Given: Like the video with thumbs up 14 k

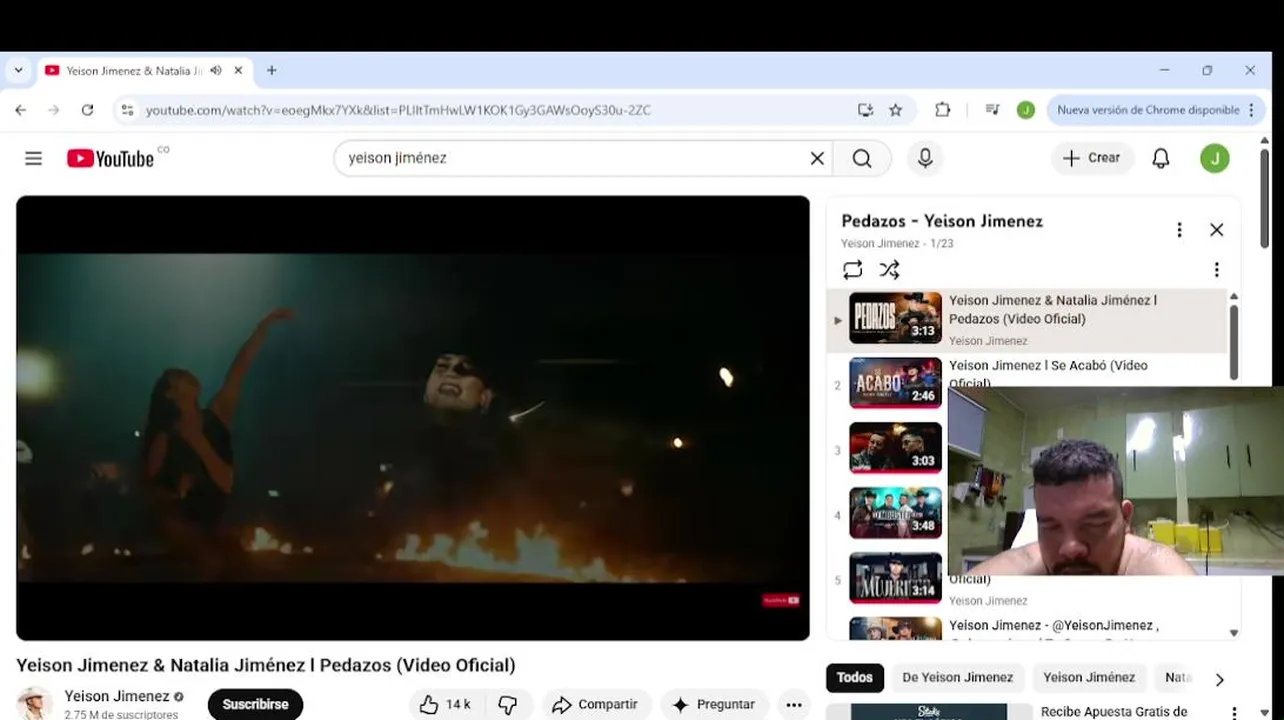Looking at the screenshot, I should (x=445, y=705).
